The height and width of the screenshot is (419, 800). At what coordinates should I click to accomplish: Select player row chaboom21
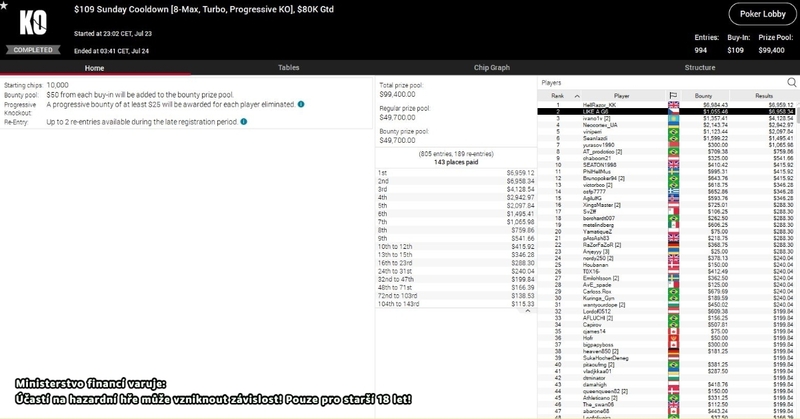(x=666, y=158)
